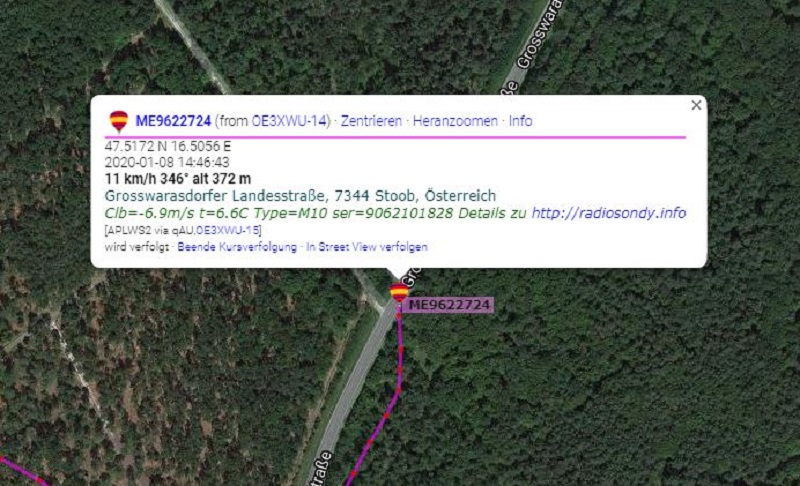Screen dimensions: 800x486
Task: Click the magenta separator line in popup
Action: 395,137
